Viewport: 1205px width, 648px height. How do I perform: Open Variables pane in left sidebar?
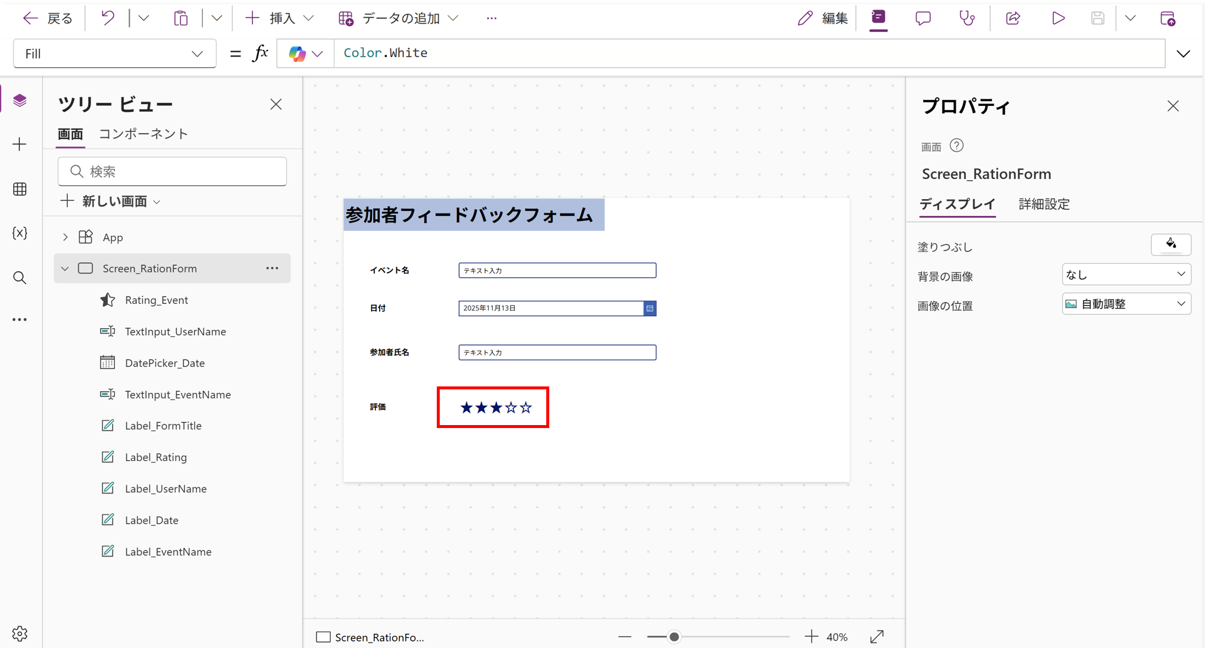[x=20, y=233]
